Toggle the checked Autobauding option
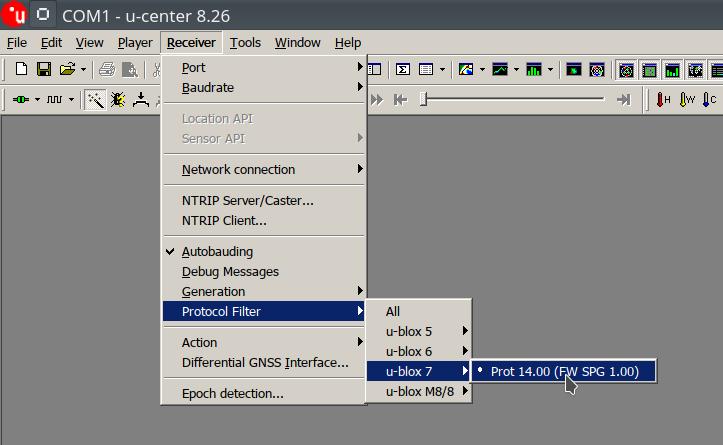The image size is (723, 445). pos(264,251)
